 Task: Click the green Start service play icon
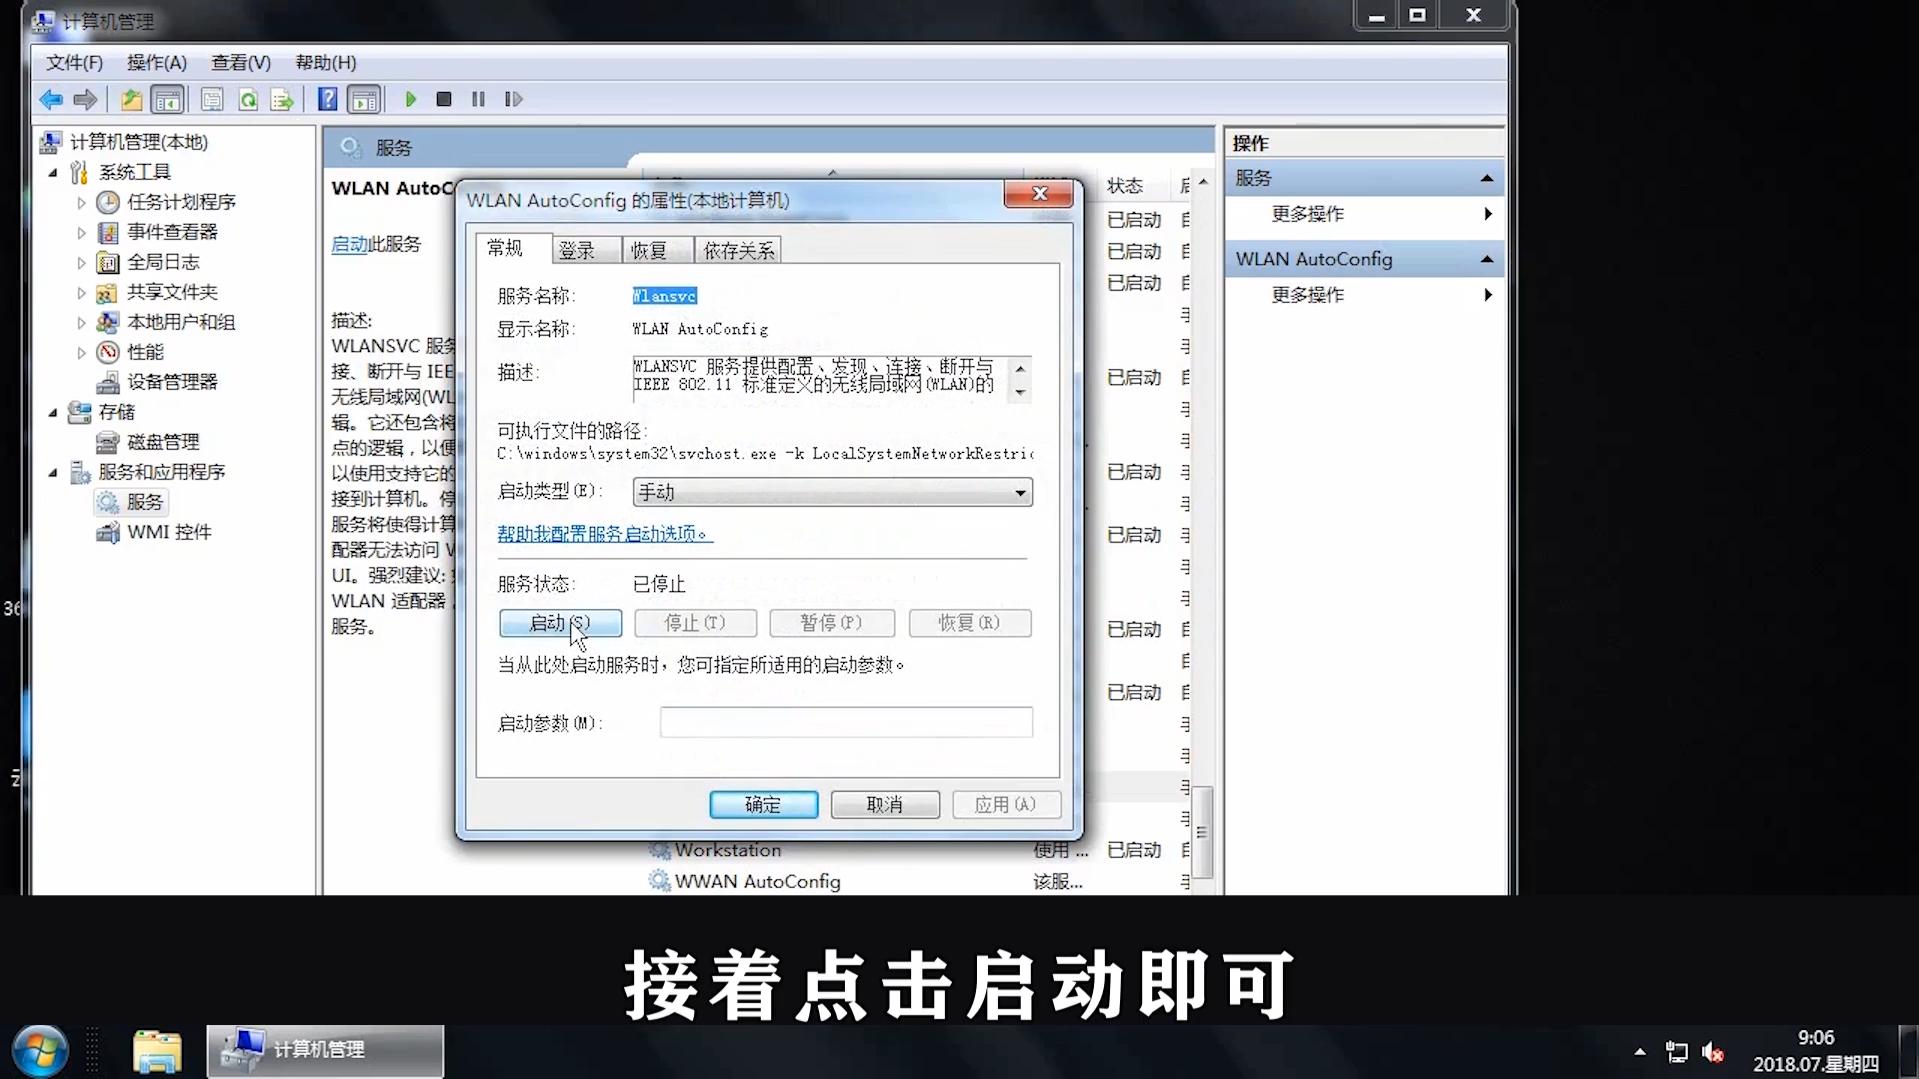(x=410, y=99)
